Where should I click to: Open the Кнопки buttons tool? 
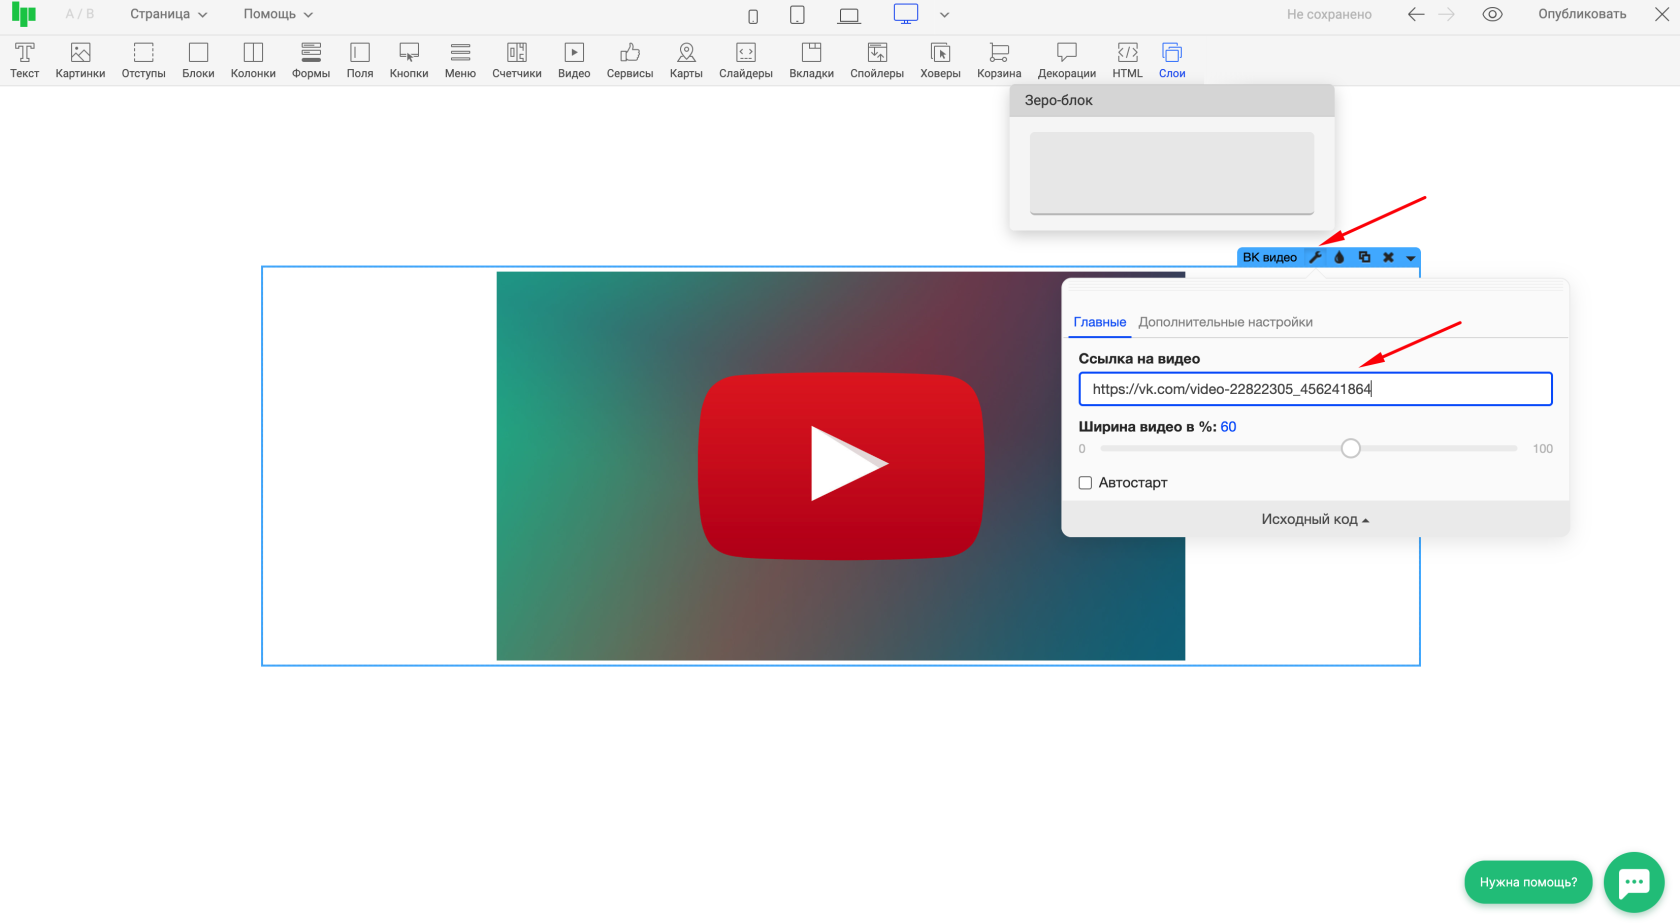pyautogui.click(x=409, y=60)
